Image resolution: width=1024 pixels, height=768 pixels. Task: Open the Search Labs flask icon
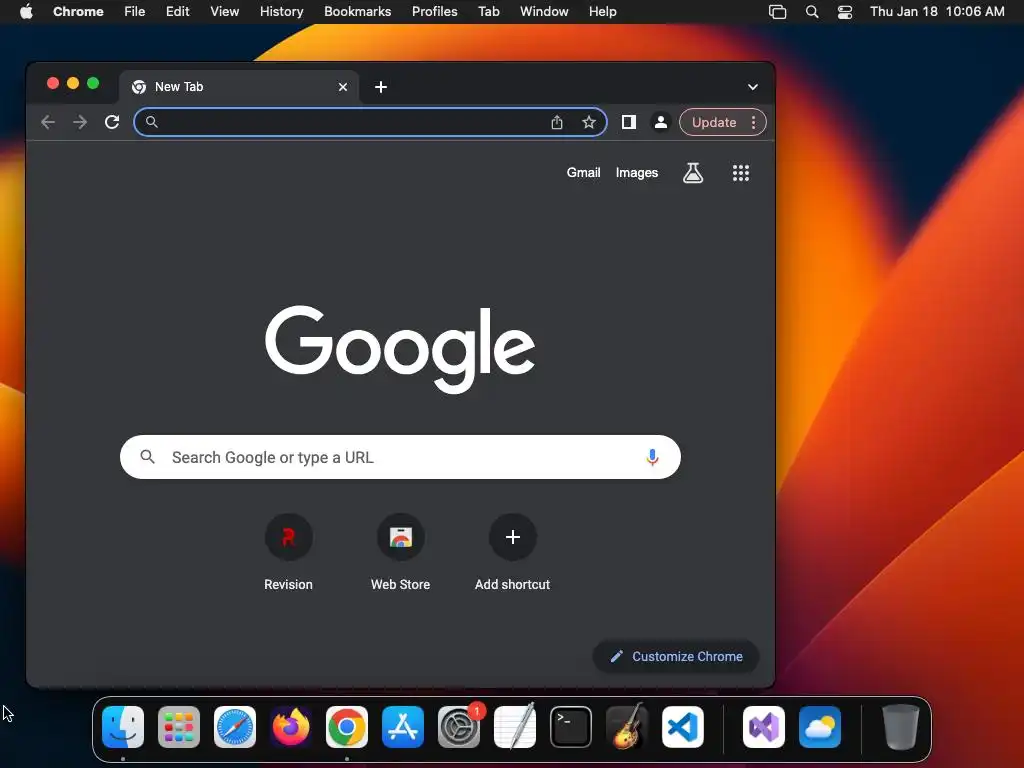(693, 173)
